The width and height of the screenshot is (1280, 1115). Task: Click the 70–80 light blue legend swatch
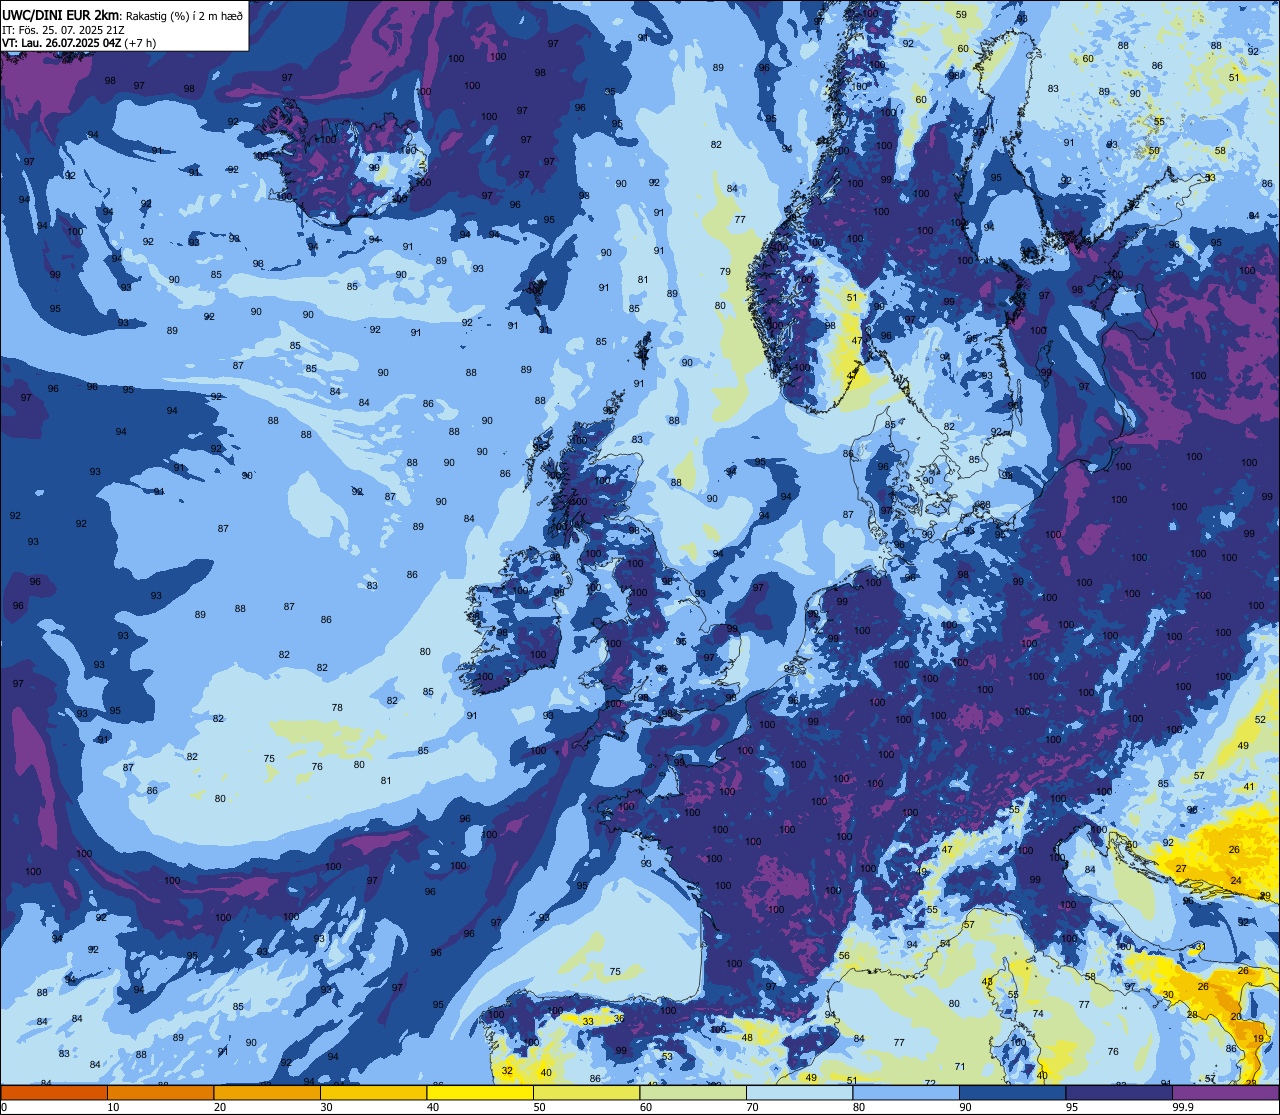point(799,1093)
